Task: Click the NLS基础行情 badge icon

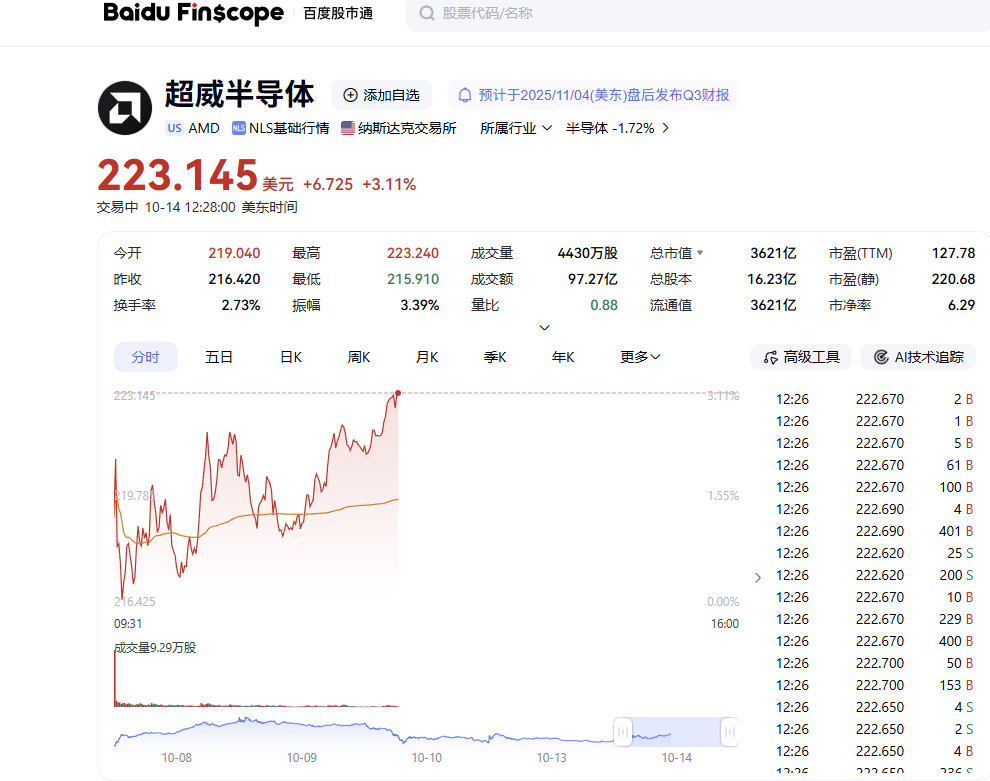Action: point(239,128)
